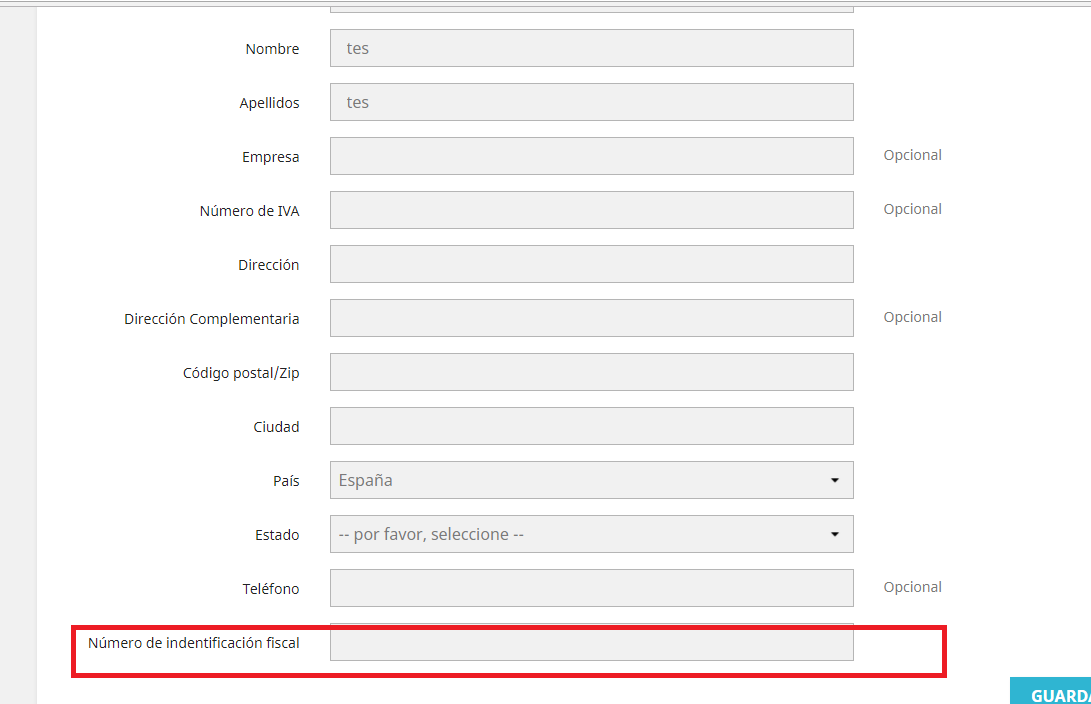
Task: Click the Guardar button
Action: pos(1051,691)
